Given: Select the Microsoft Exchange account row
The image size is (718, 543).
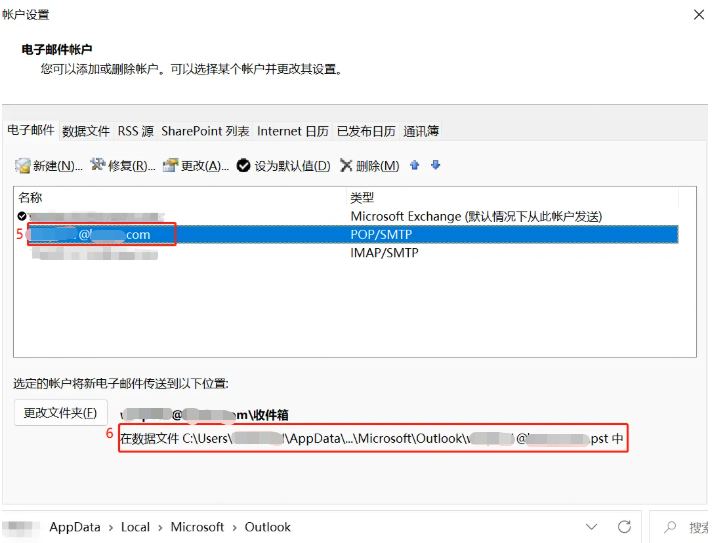Looking at the screenshot, I should pyautogui.click(x=347, y=216).
